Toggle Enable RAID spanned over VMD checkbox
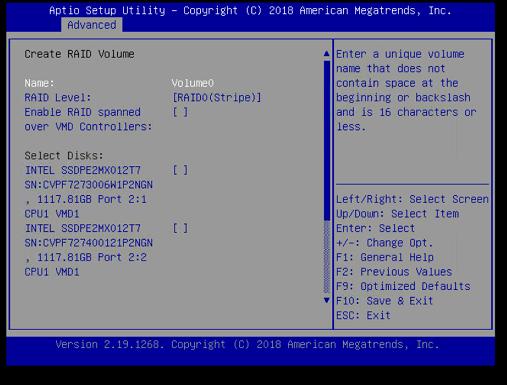This screenshot has height=385, width=507. (x=180, y=112)
